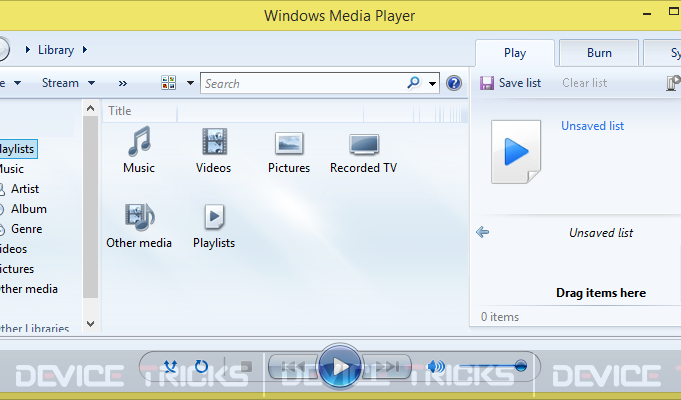Select Artist in the navigation tree
This screenshot has height=400, width=681.
click(25, 189)
